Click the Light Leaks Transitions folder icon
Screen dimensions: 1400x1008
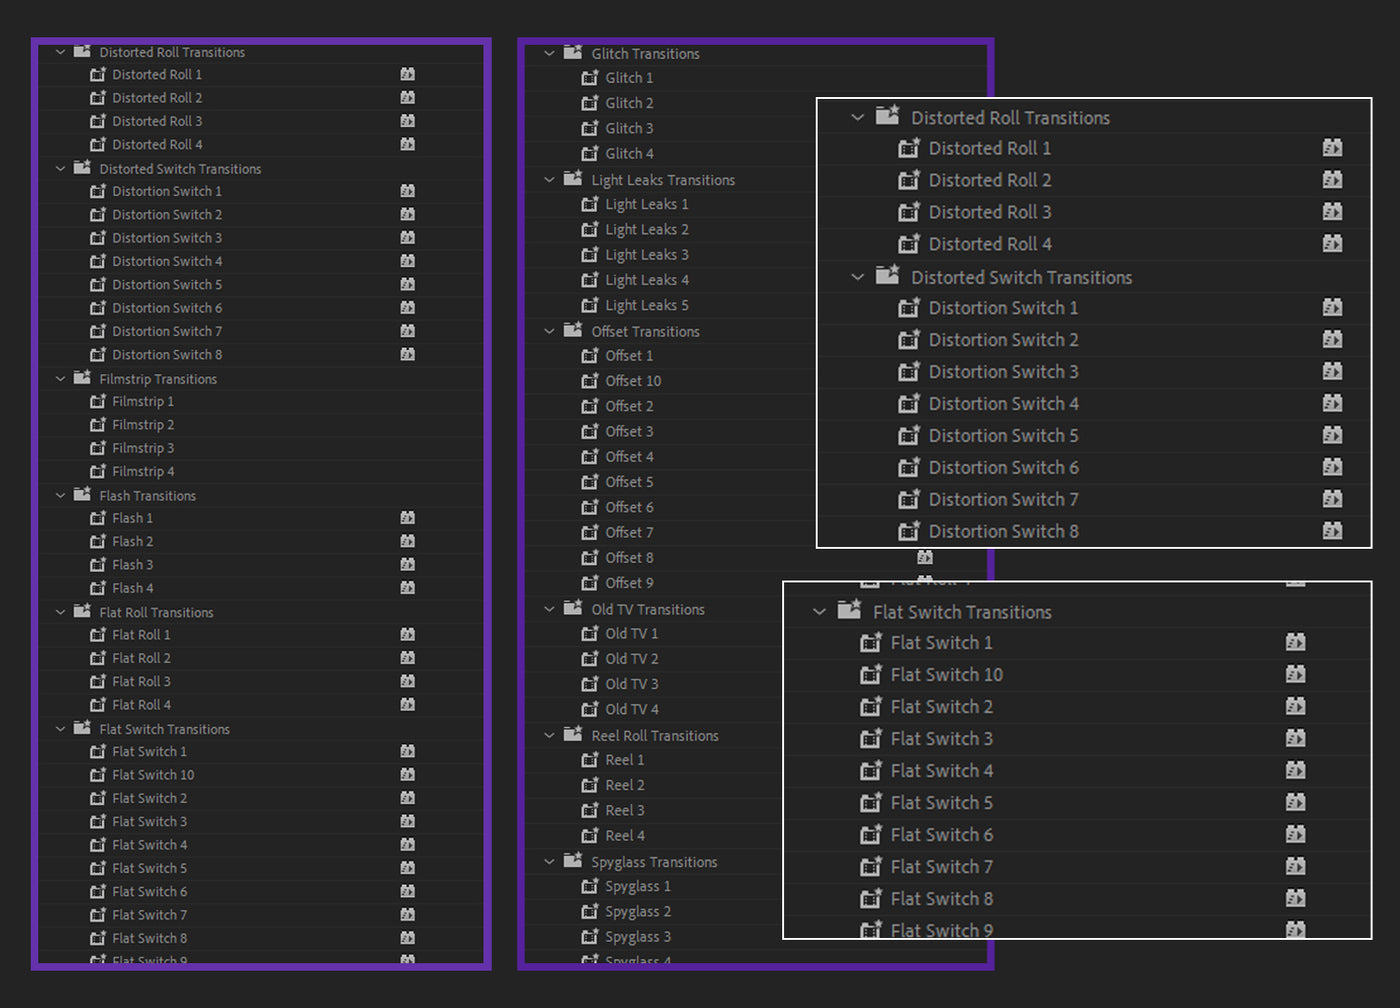[x=573, y=178]
